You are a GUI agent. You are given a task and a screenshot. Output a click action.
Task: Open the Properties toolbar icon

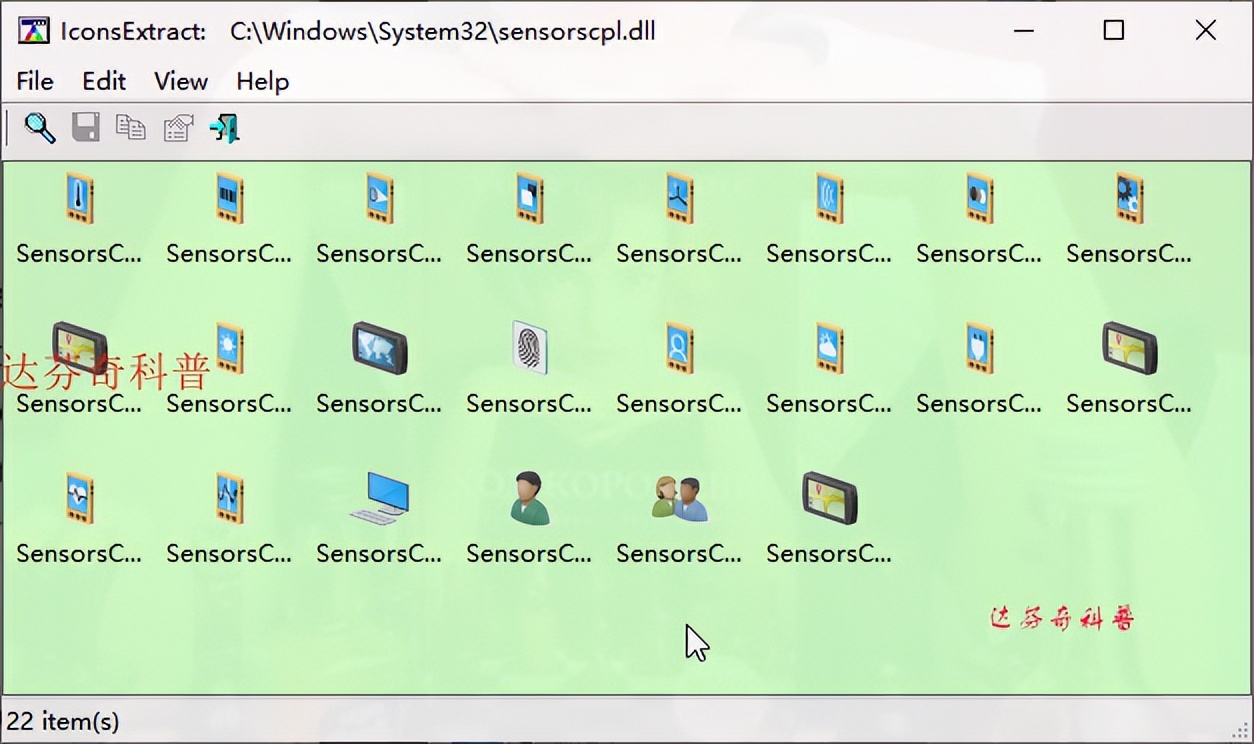(178, 127)
